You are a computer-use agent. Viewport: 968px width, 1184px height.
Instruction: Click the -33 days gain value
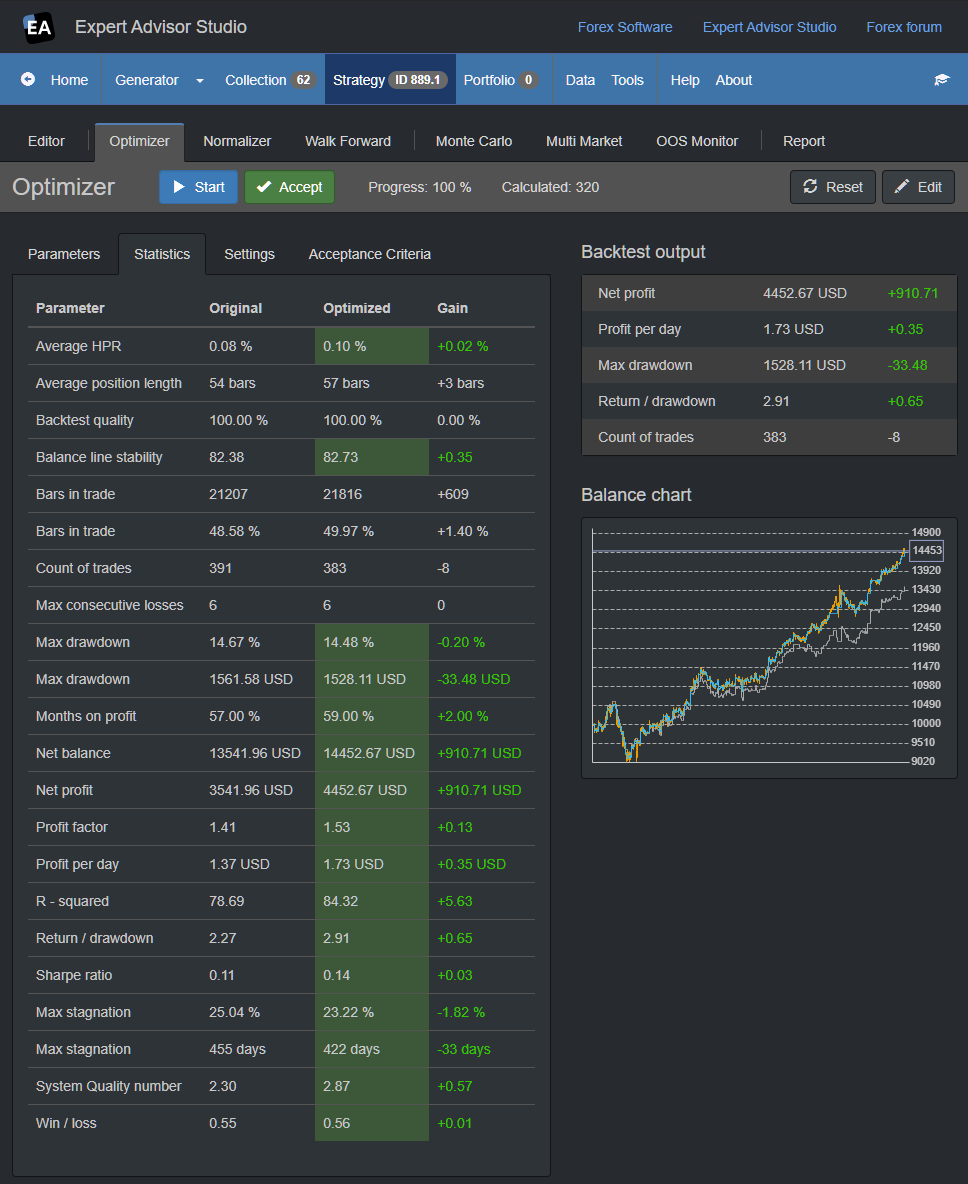pos(464,1049)
